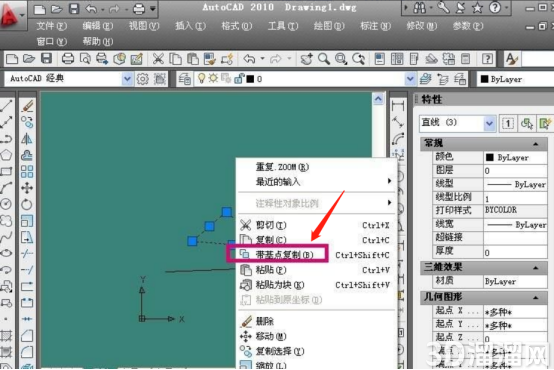Click drawing area scroll up arrow

tap(378, 99)
